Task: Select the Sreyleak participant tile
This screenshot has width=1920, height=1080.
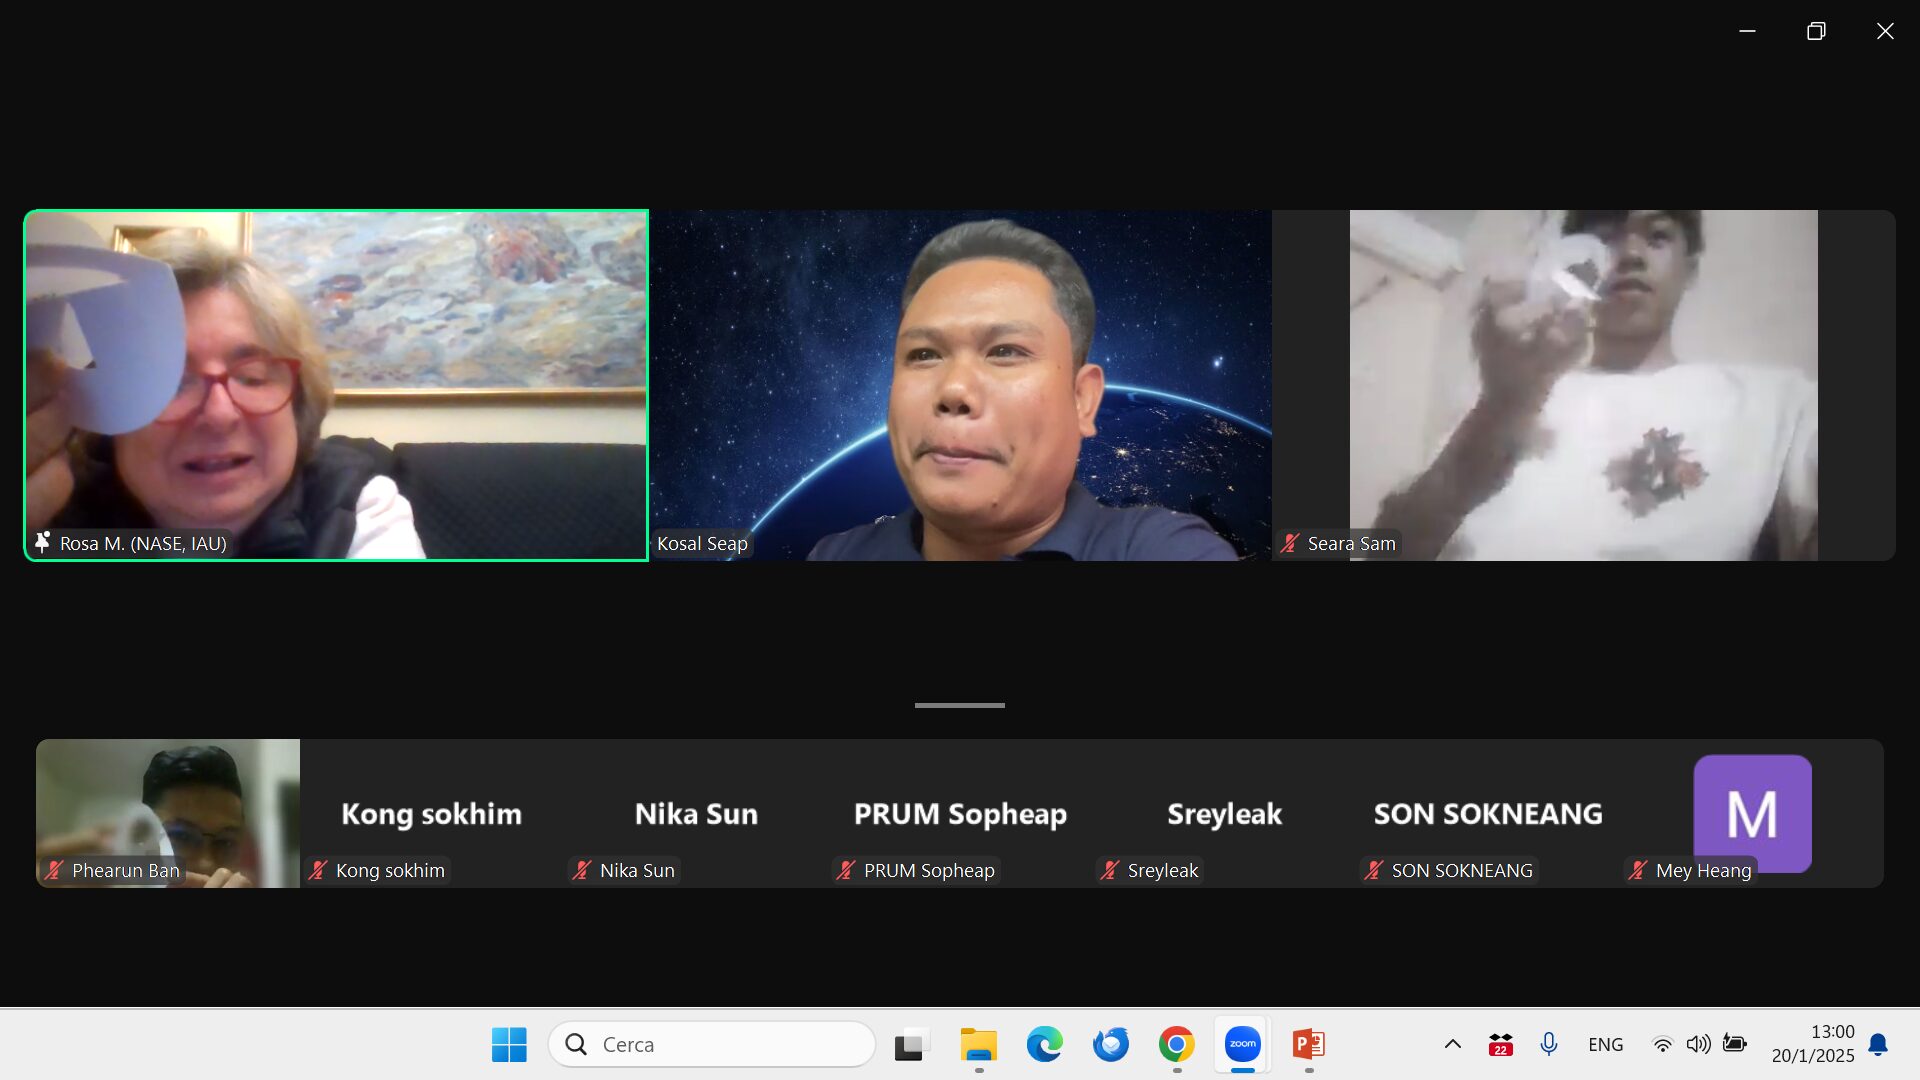Action: pos(1224,813)
